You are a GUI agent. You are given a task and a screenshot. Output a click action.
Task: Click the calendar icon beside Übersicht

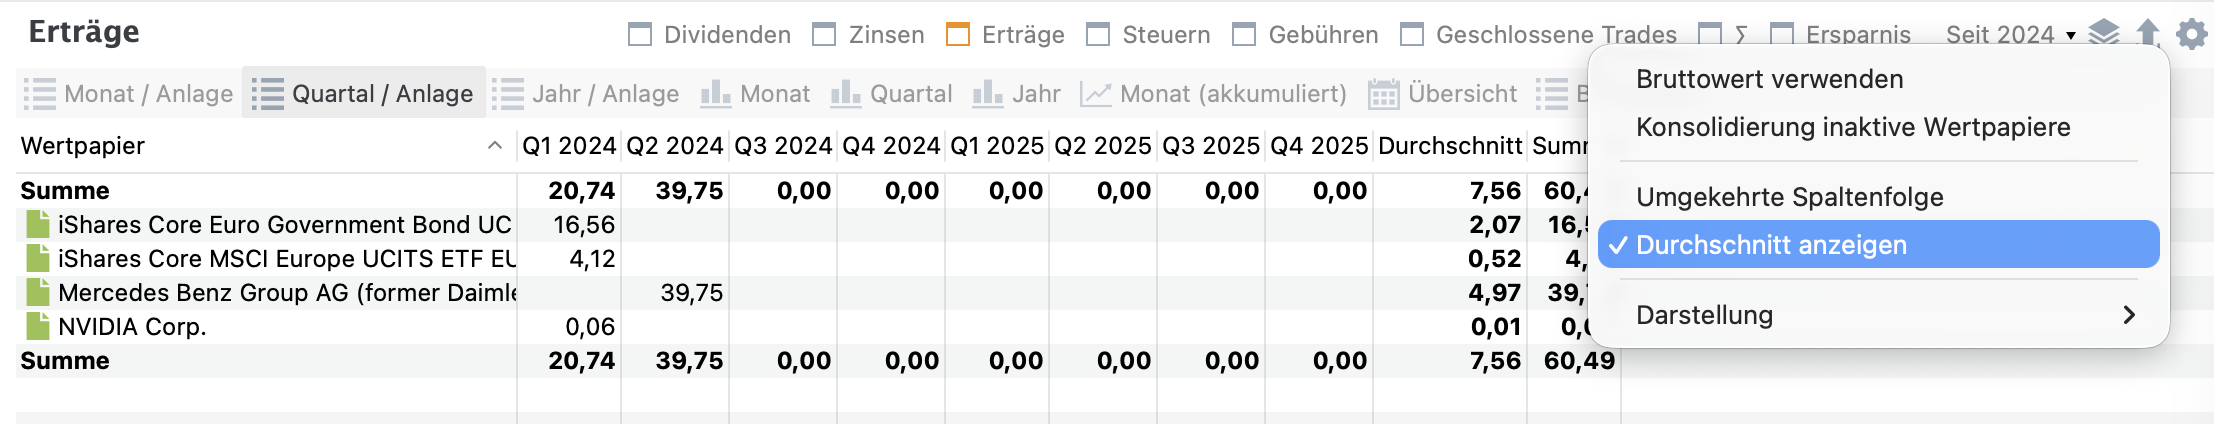(x=1383, y=94)
